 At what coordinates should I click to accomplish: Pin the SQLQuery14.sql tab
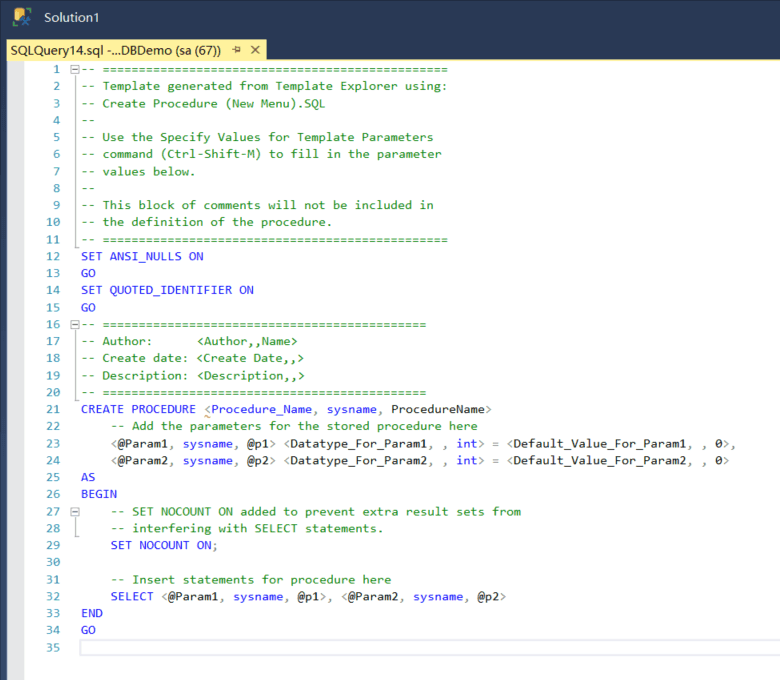(237, 50)
